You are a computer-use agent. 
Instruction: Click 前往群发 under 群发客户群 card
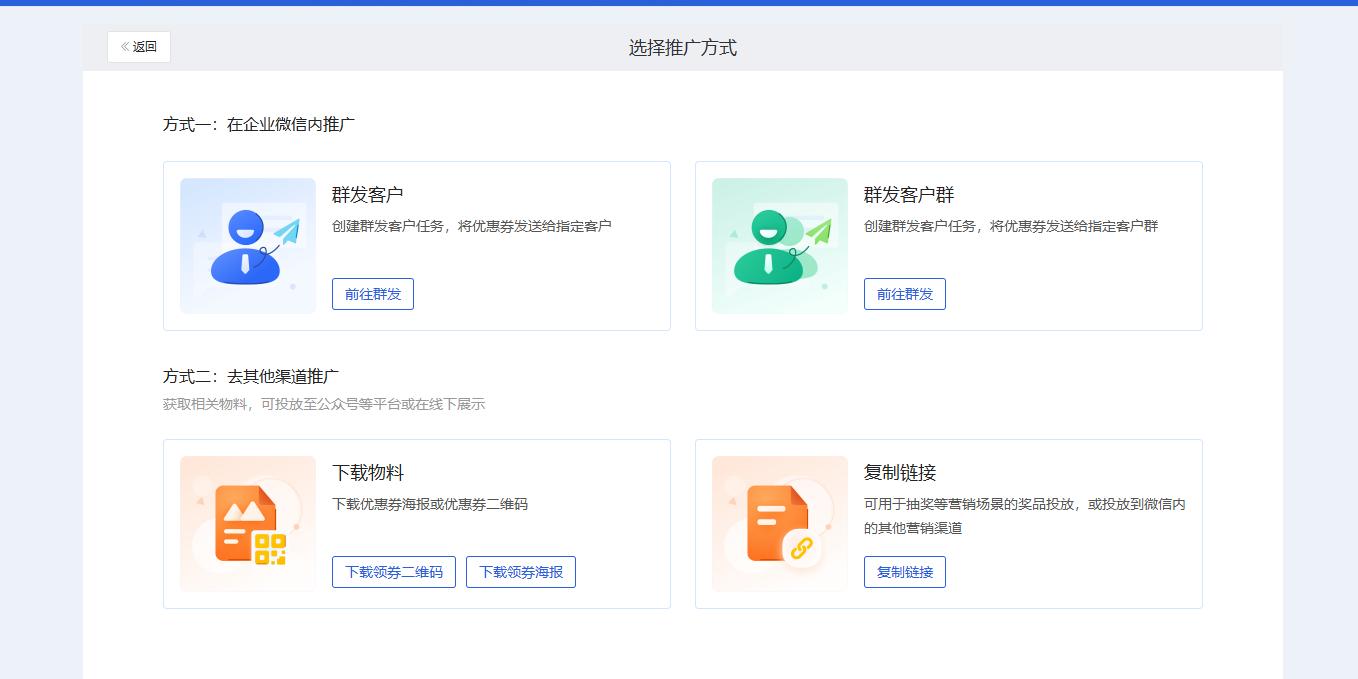pos(905,294)
